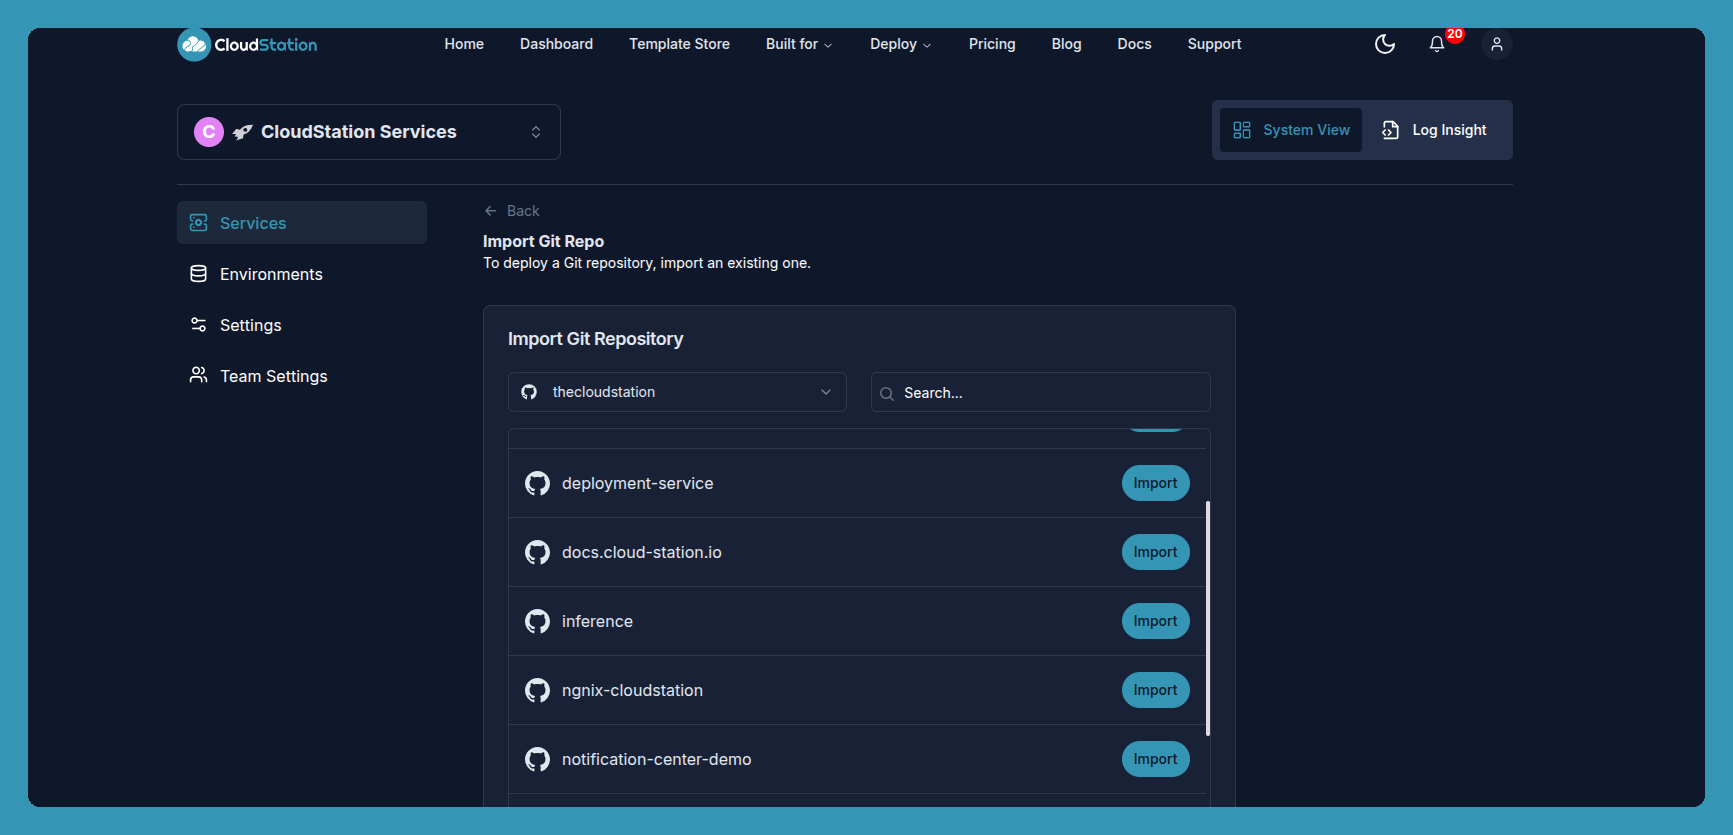Click GitHub icon in thecloudstation dropdown

(x=529, y=392)
